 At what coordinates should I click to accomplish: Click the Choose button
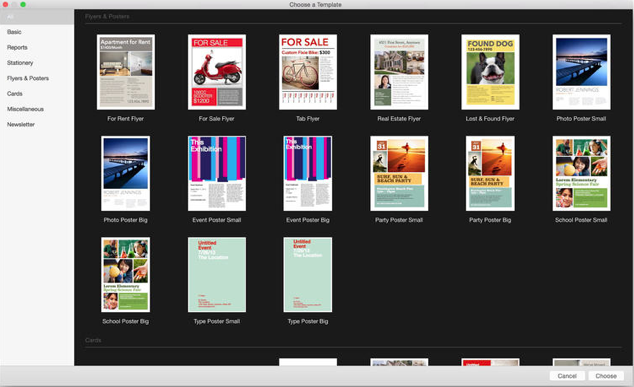(x=606, y=376)
